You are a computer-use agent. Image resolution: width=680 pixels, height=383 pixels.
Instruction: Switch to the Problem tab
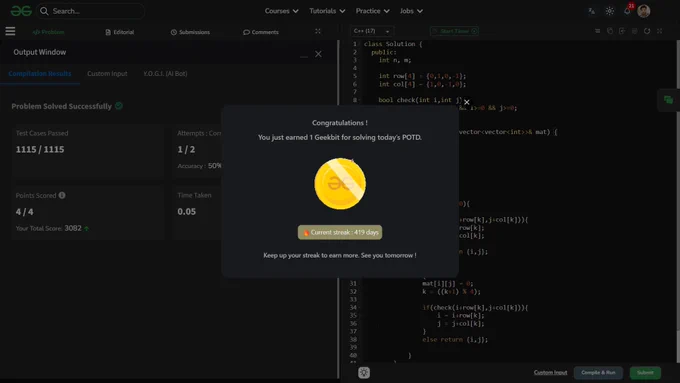pos(49,32)
